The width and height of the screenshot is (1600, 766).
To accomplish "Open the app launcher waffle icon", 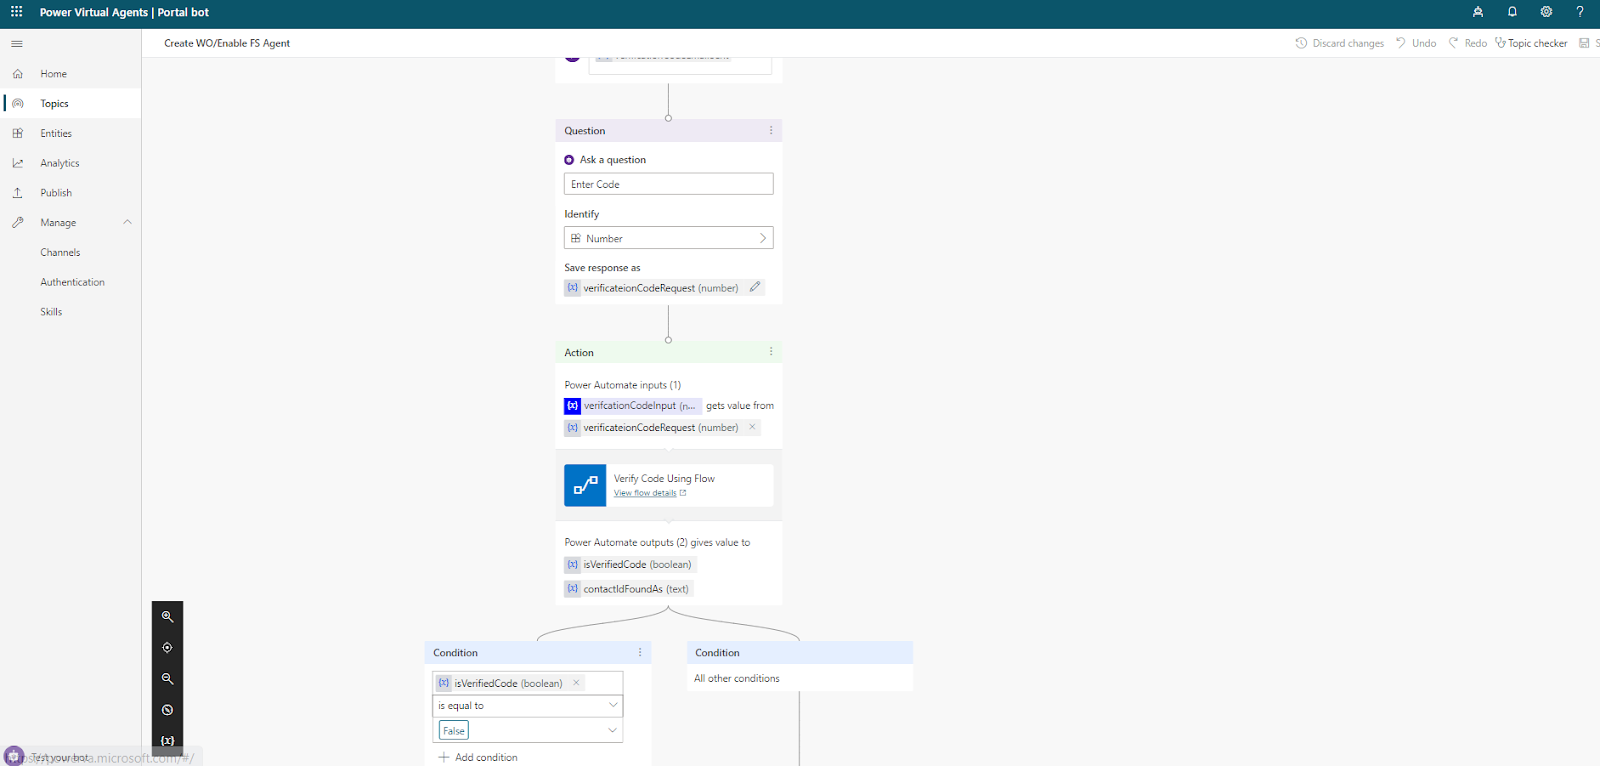I will tap(16, 12).
